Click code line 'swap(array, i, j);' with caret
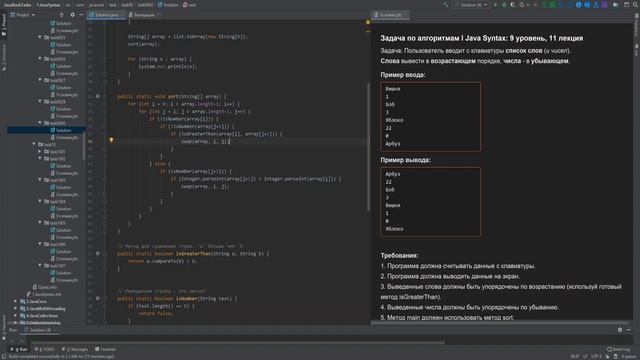The width and height of the screenshot is (640, 360). (206, 141)
